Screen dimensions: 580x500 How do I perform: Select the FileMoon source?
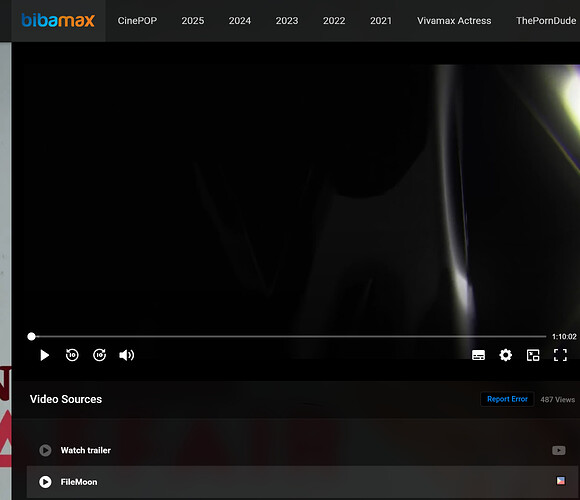(x=302, y=482)
